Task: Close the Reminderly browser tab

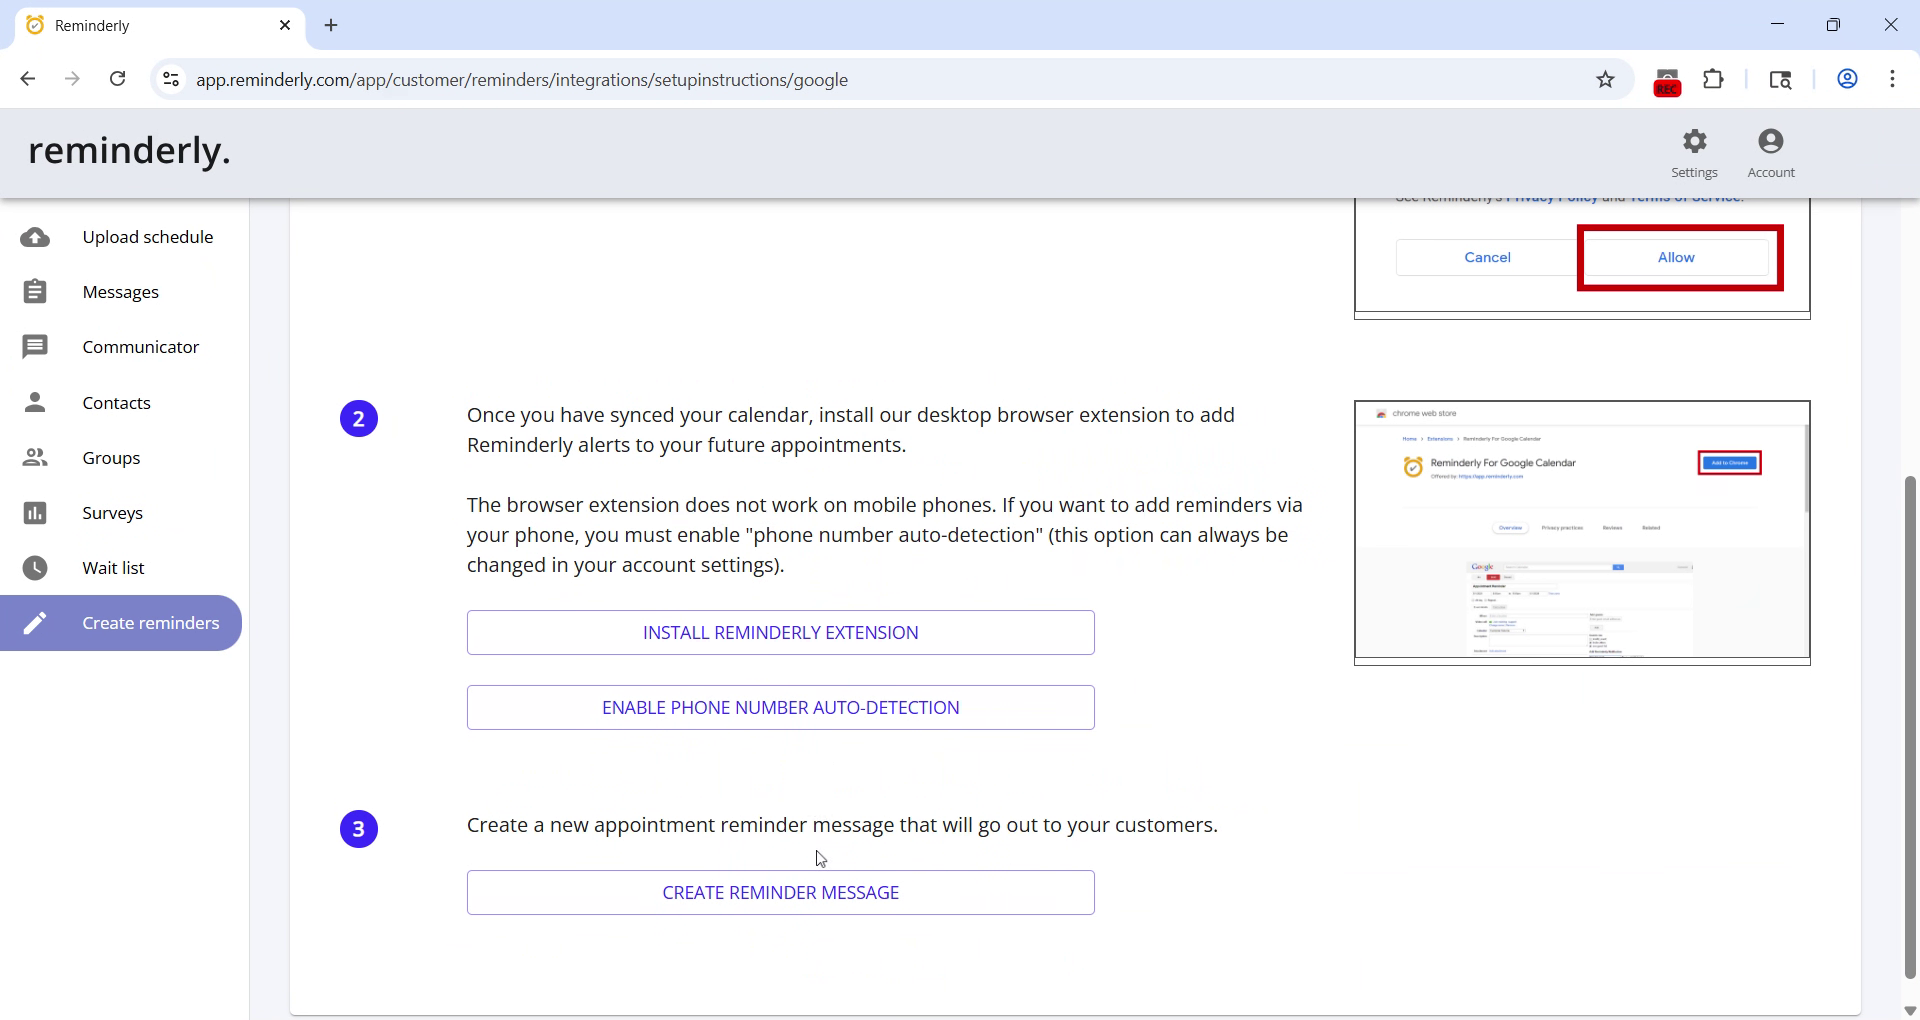Action: (x=285, y=25)
